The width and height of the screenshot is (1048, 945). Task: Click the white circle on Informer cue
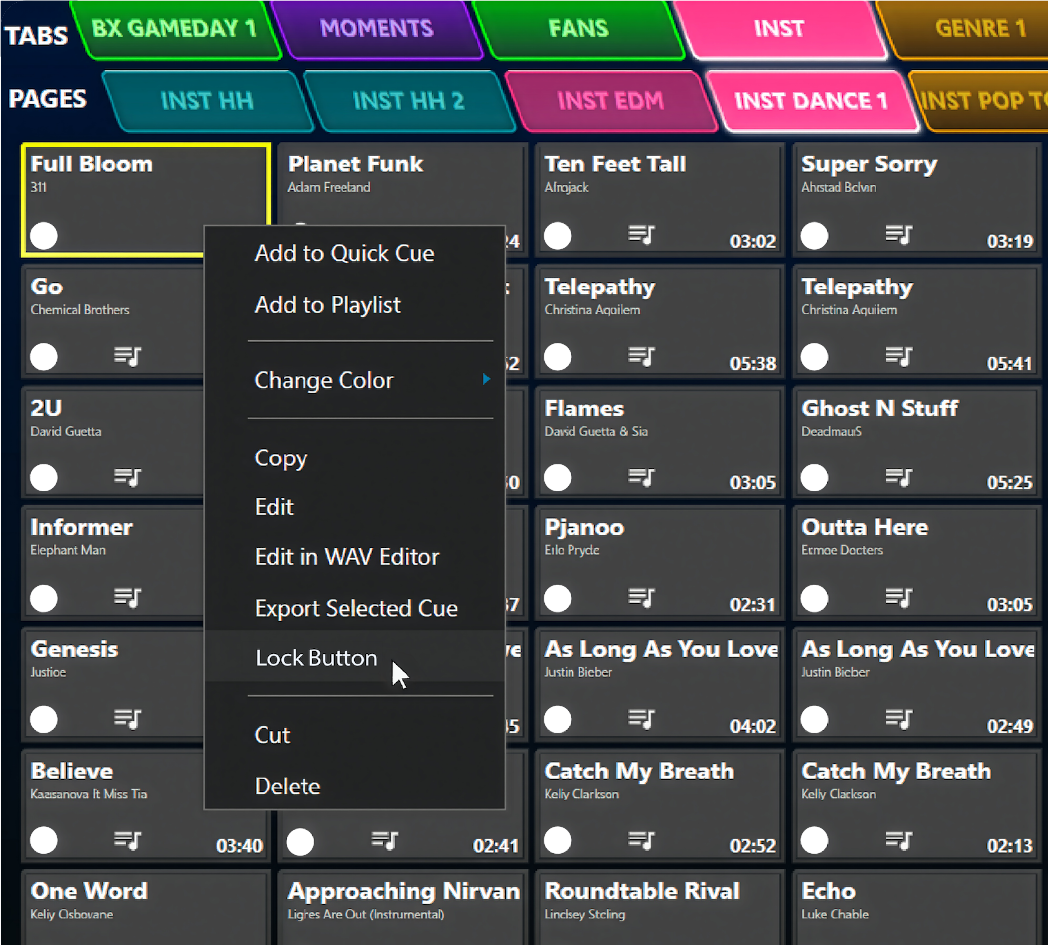coord(44,599)
